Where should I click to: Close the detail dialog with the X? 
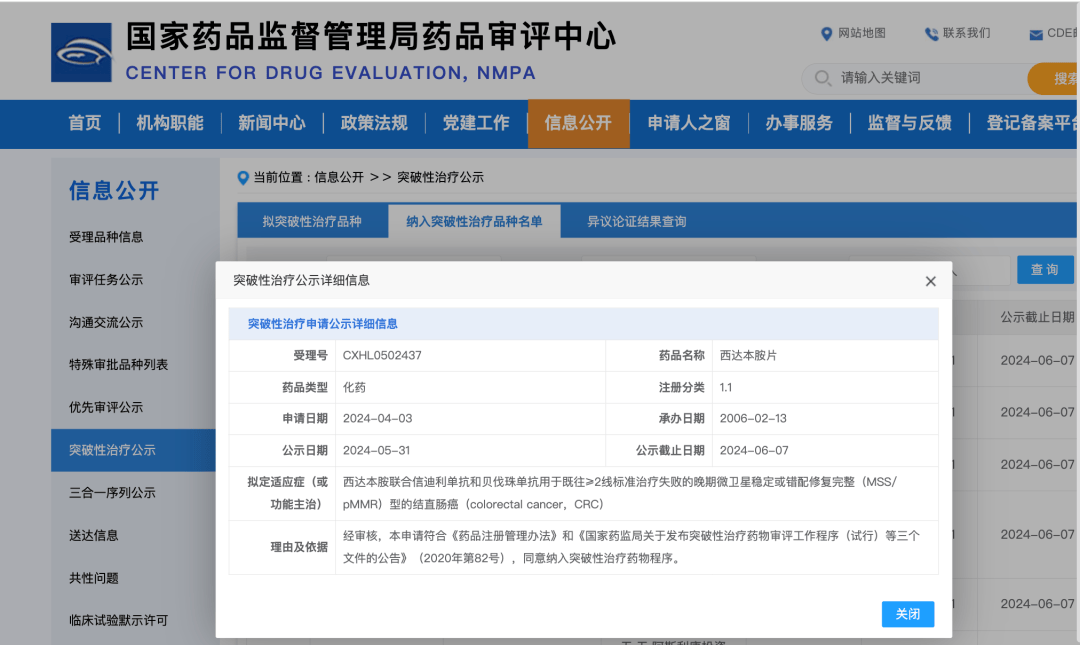point(930,281)
